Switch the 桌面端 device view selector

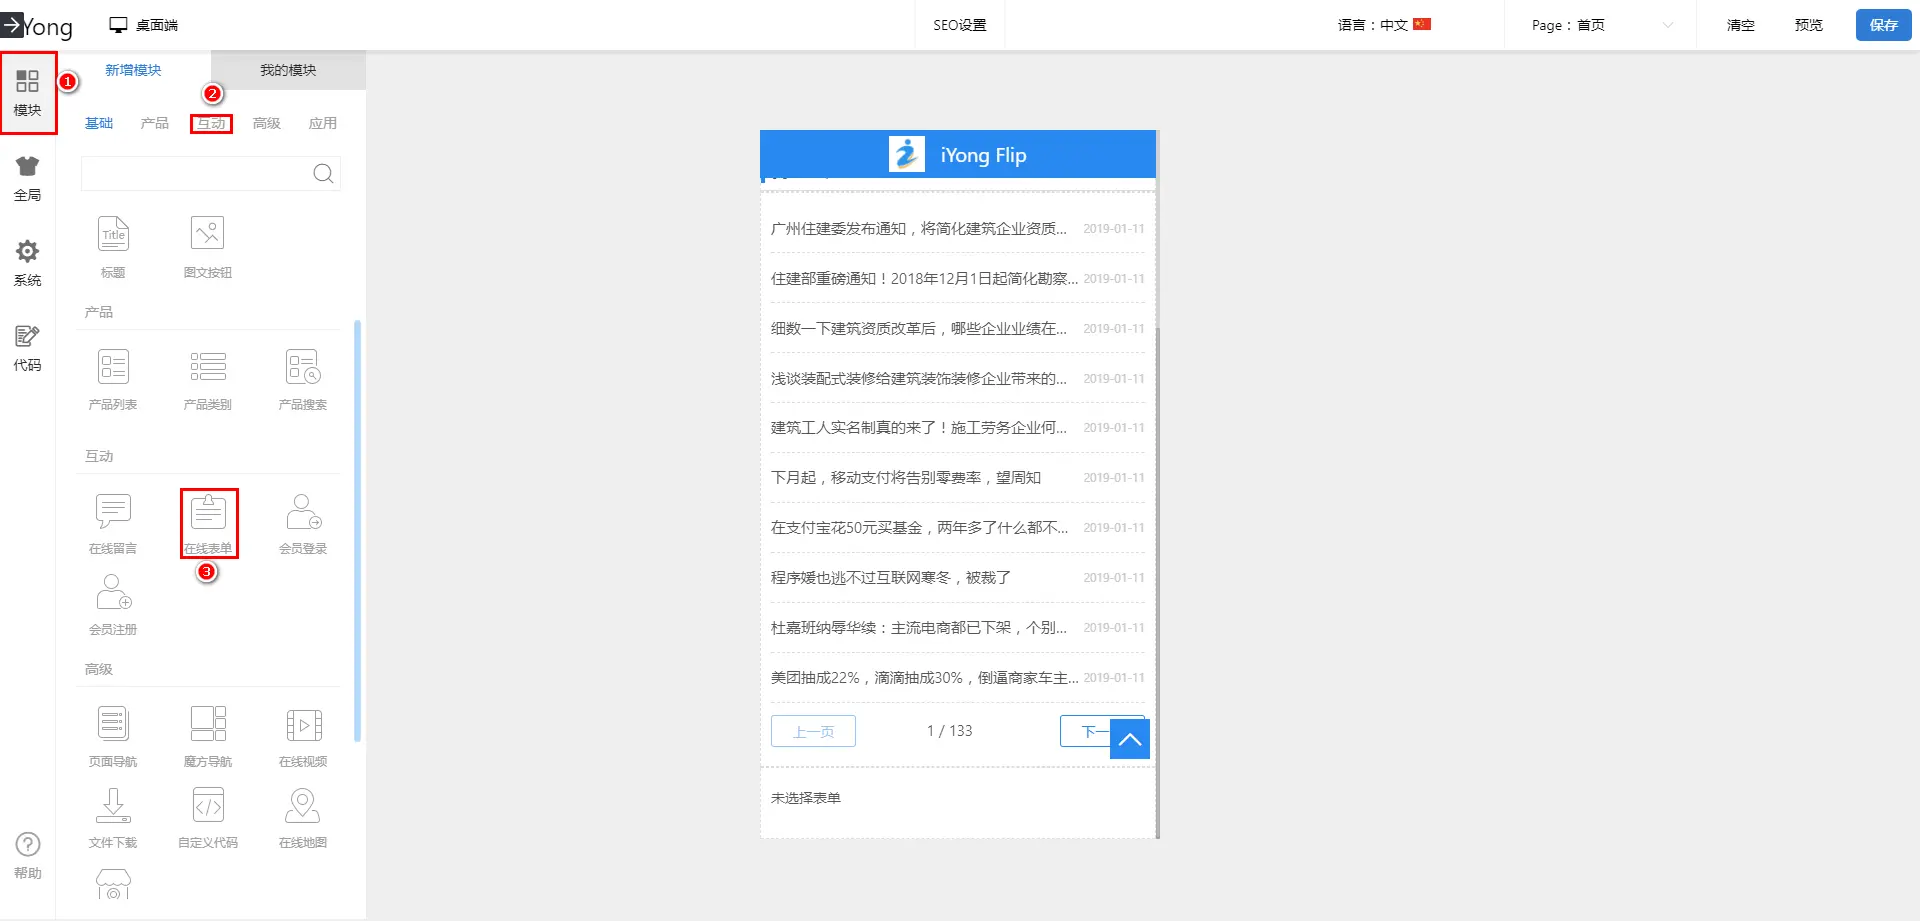pyautogui.click(x=144, y=25)
